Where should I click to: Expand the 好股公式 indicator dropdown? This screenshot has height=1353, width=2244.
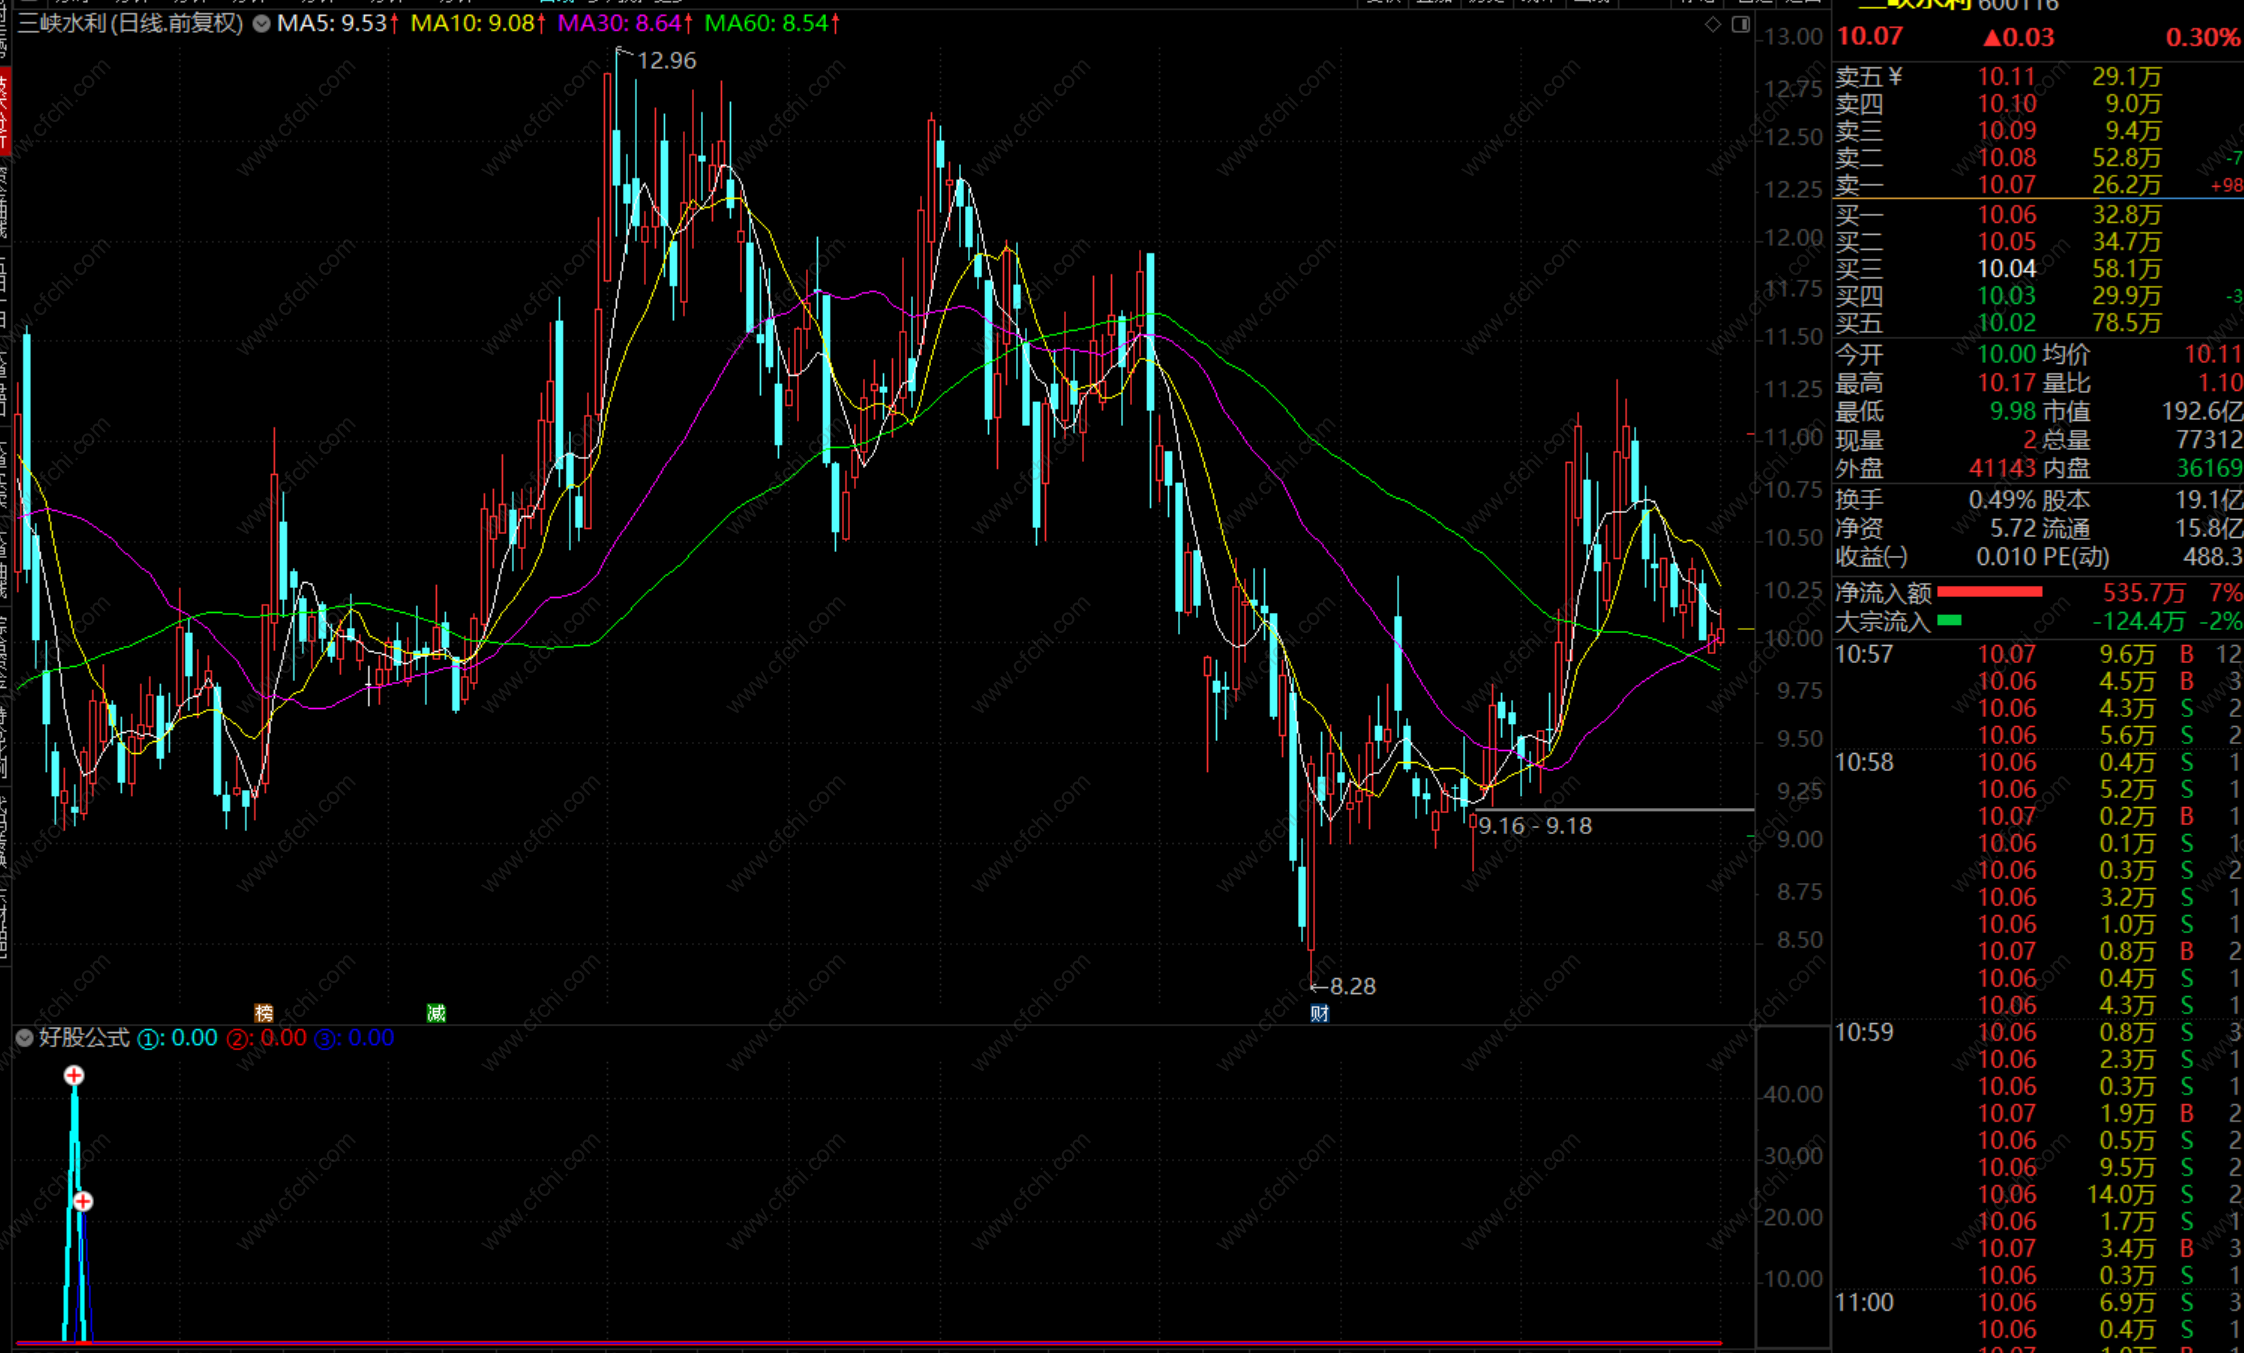pos(24,1039)
